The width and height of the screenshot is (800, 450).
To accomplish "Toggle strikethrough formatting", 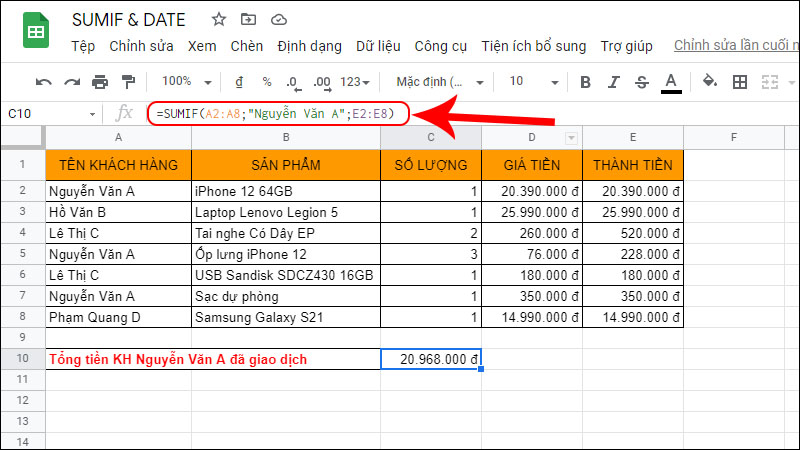I will 642,82.
